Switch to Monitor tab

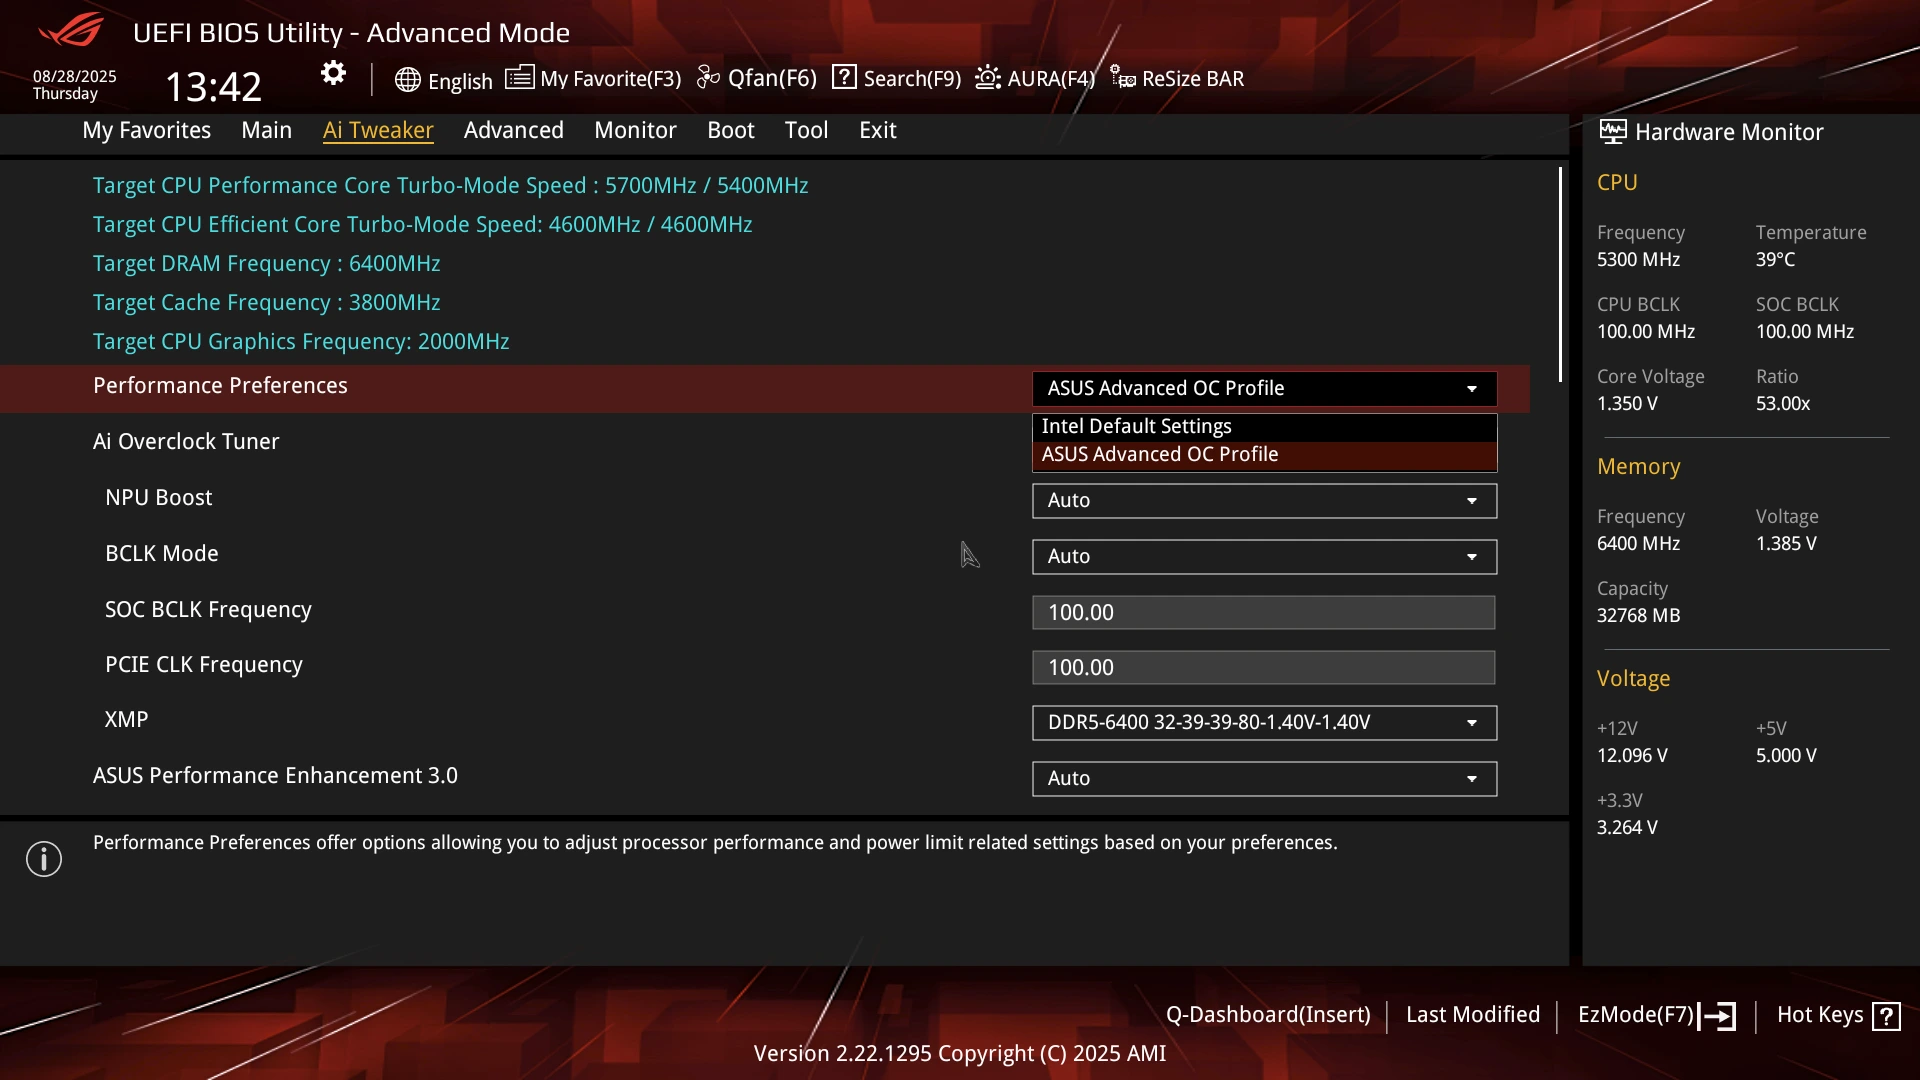[x=635, y=130]
